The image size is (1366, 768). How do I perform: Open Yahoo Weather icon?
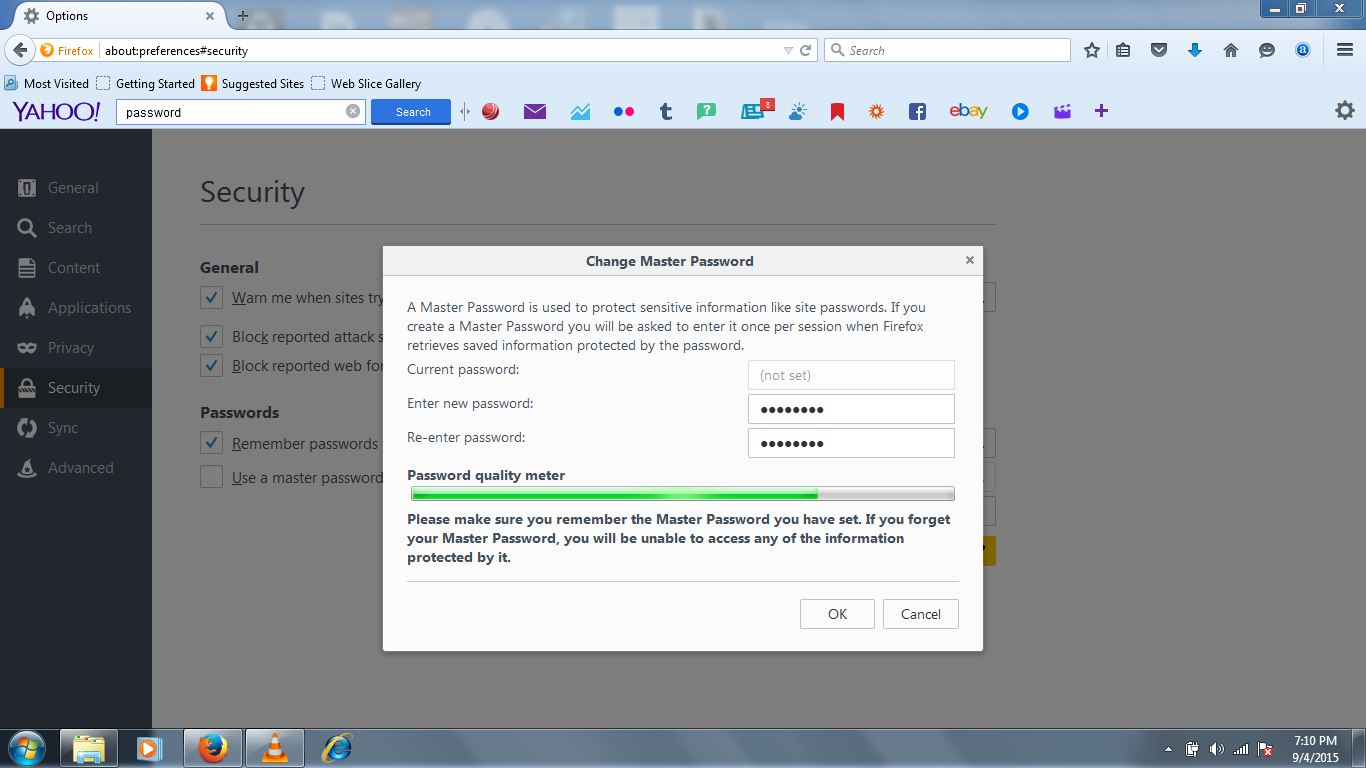point(797,111)
